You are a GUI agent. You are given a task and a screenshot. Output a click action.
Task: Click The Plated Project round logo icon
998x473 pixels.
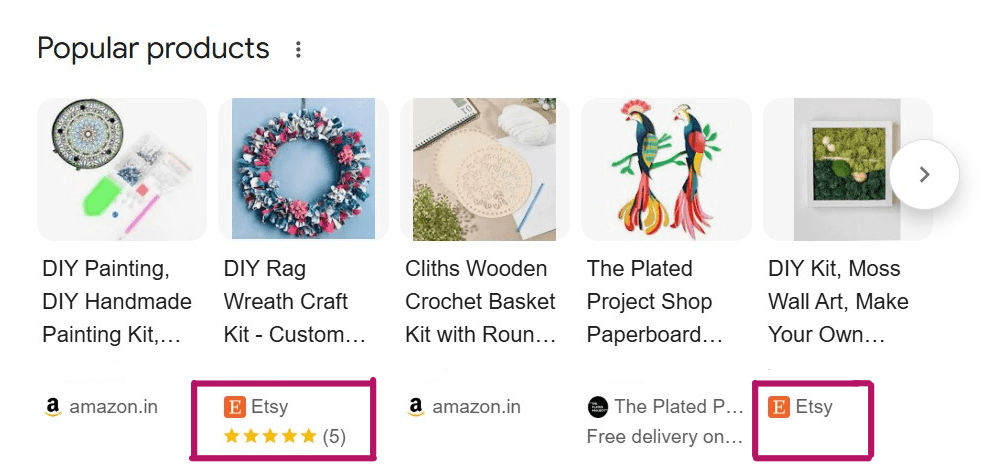597,407
